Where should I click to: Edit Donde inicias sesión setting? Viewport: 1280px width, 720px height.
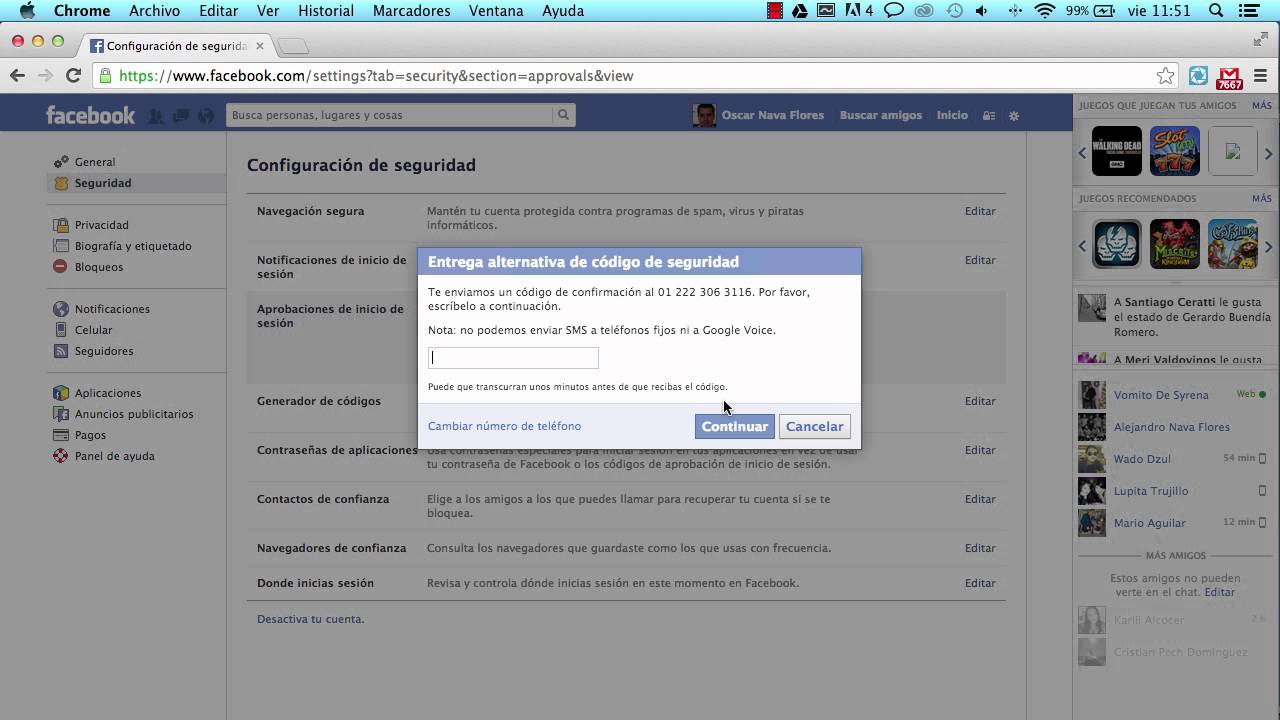[980, 583]
